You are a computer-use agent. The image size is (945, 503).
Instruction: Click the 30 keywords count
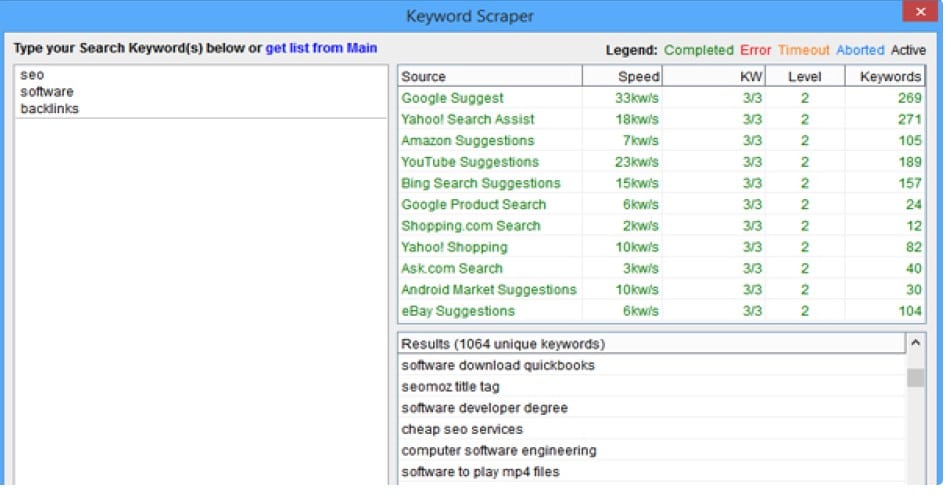(x=914, y=290)
